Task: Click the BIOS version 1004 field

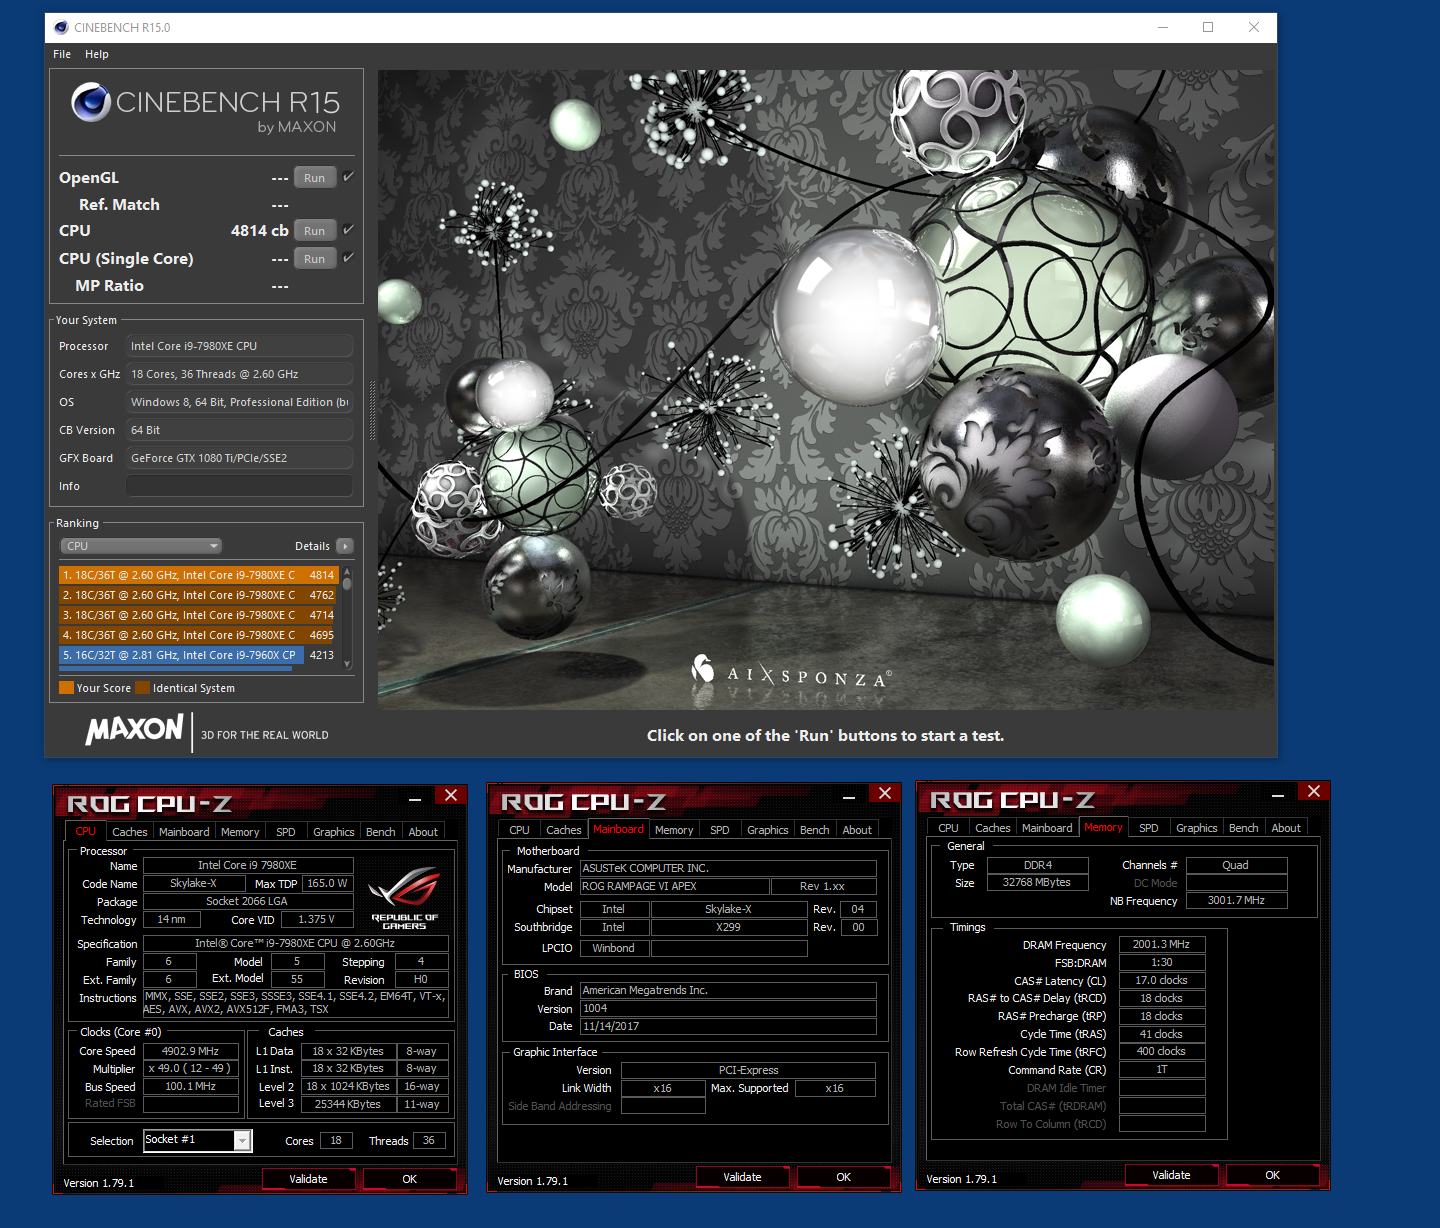Action: click(728, 1008)
